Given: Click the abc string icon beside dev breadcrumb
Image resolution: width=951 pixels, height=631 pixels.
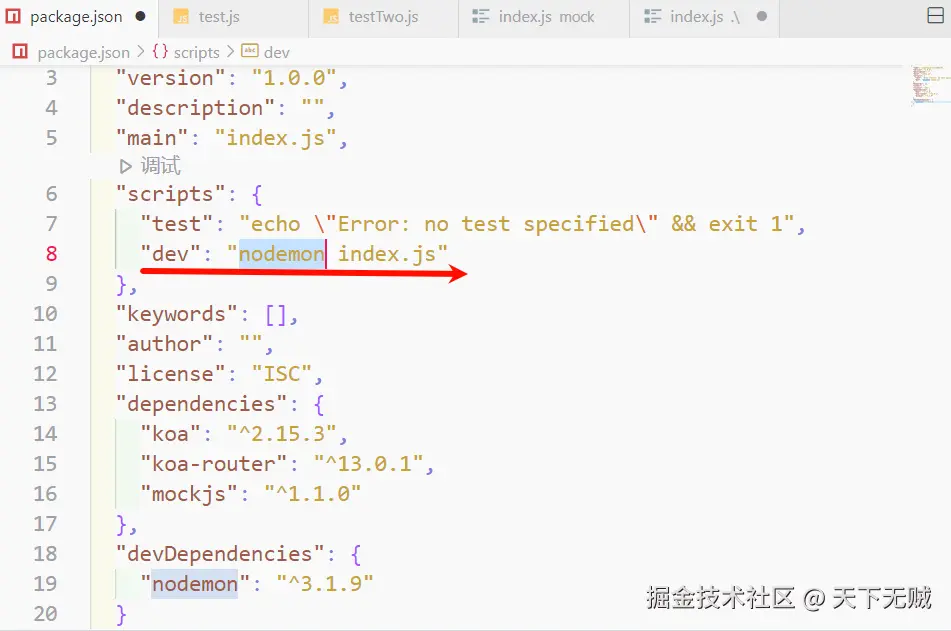Looking at the screenshot, I should point(250,51).
